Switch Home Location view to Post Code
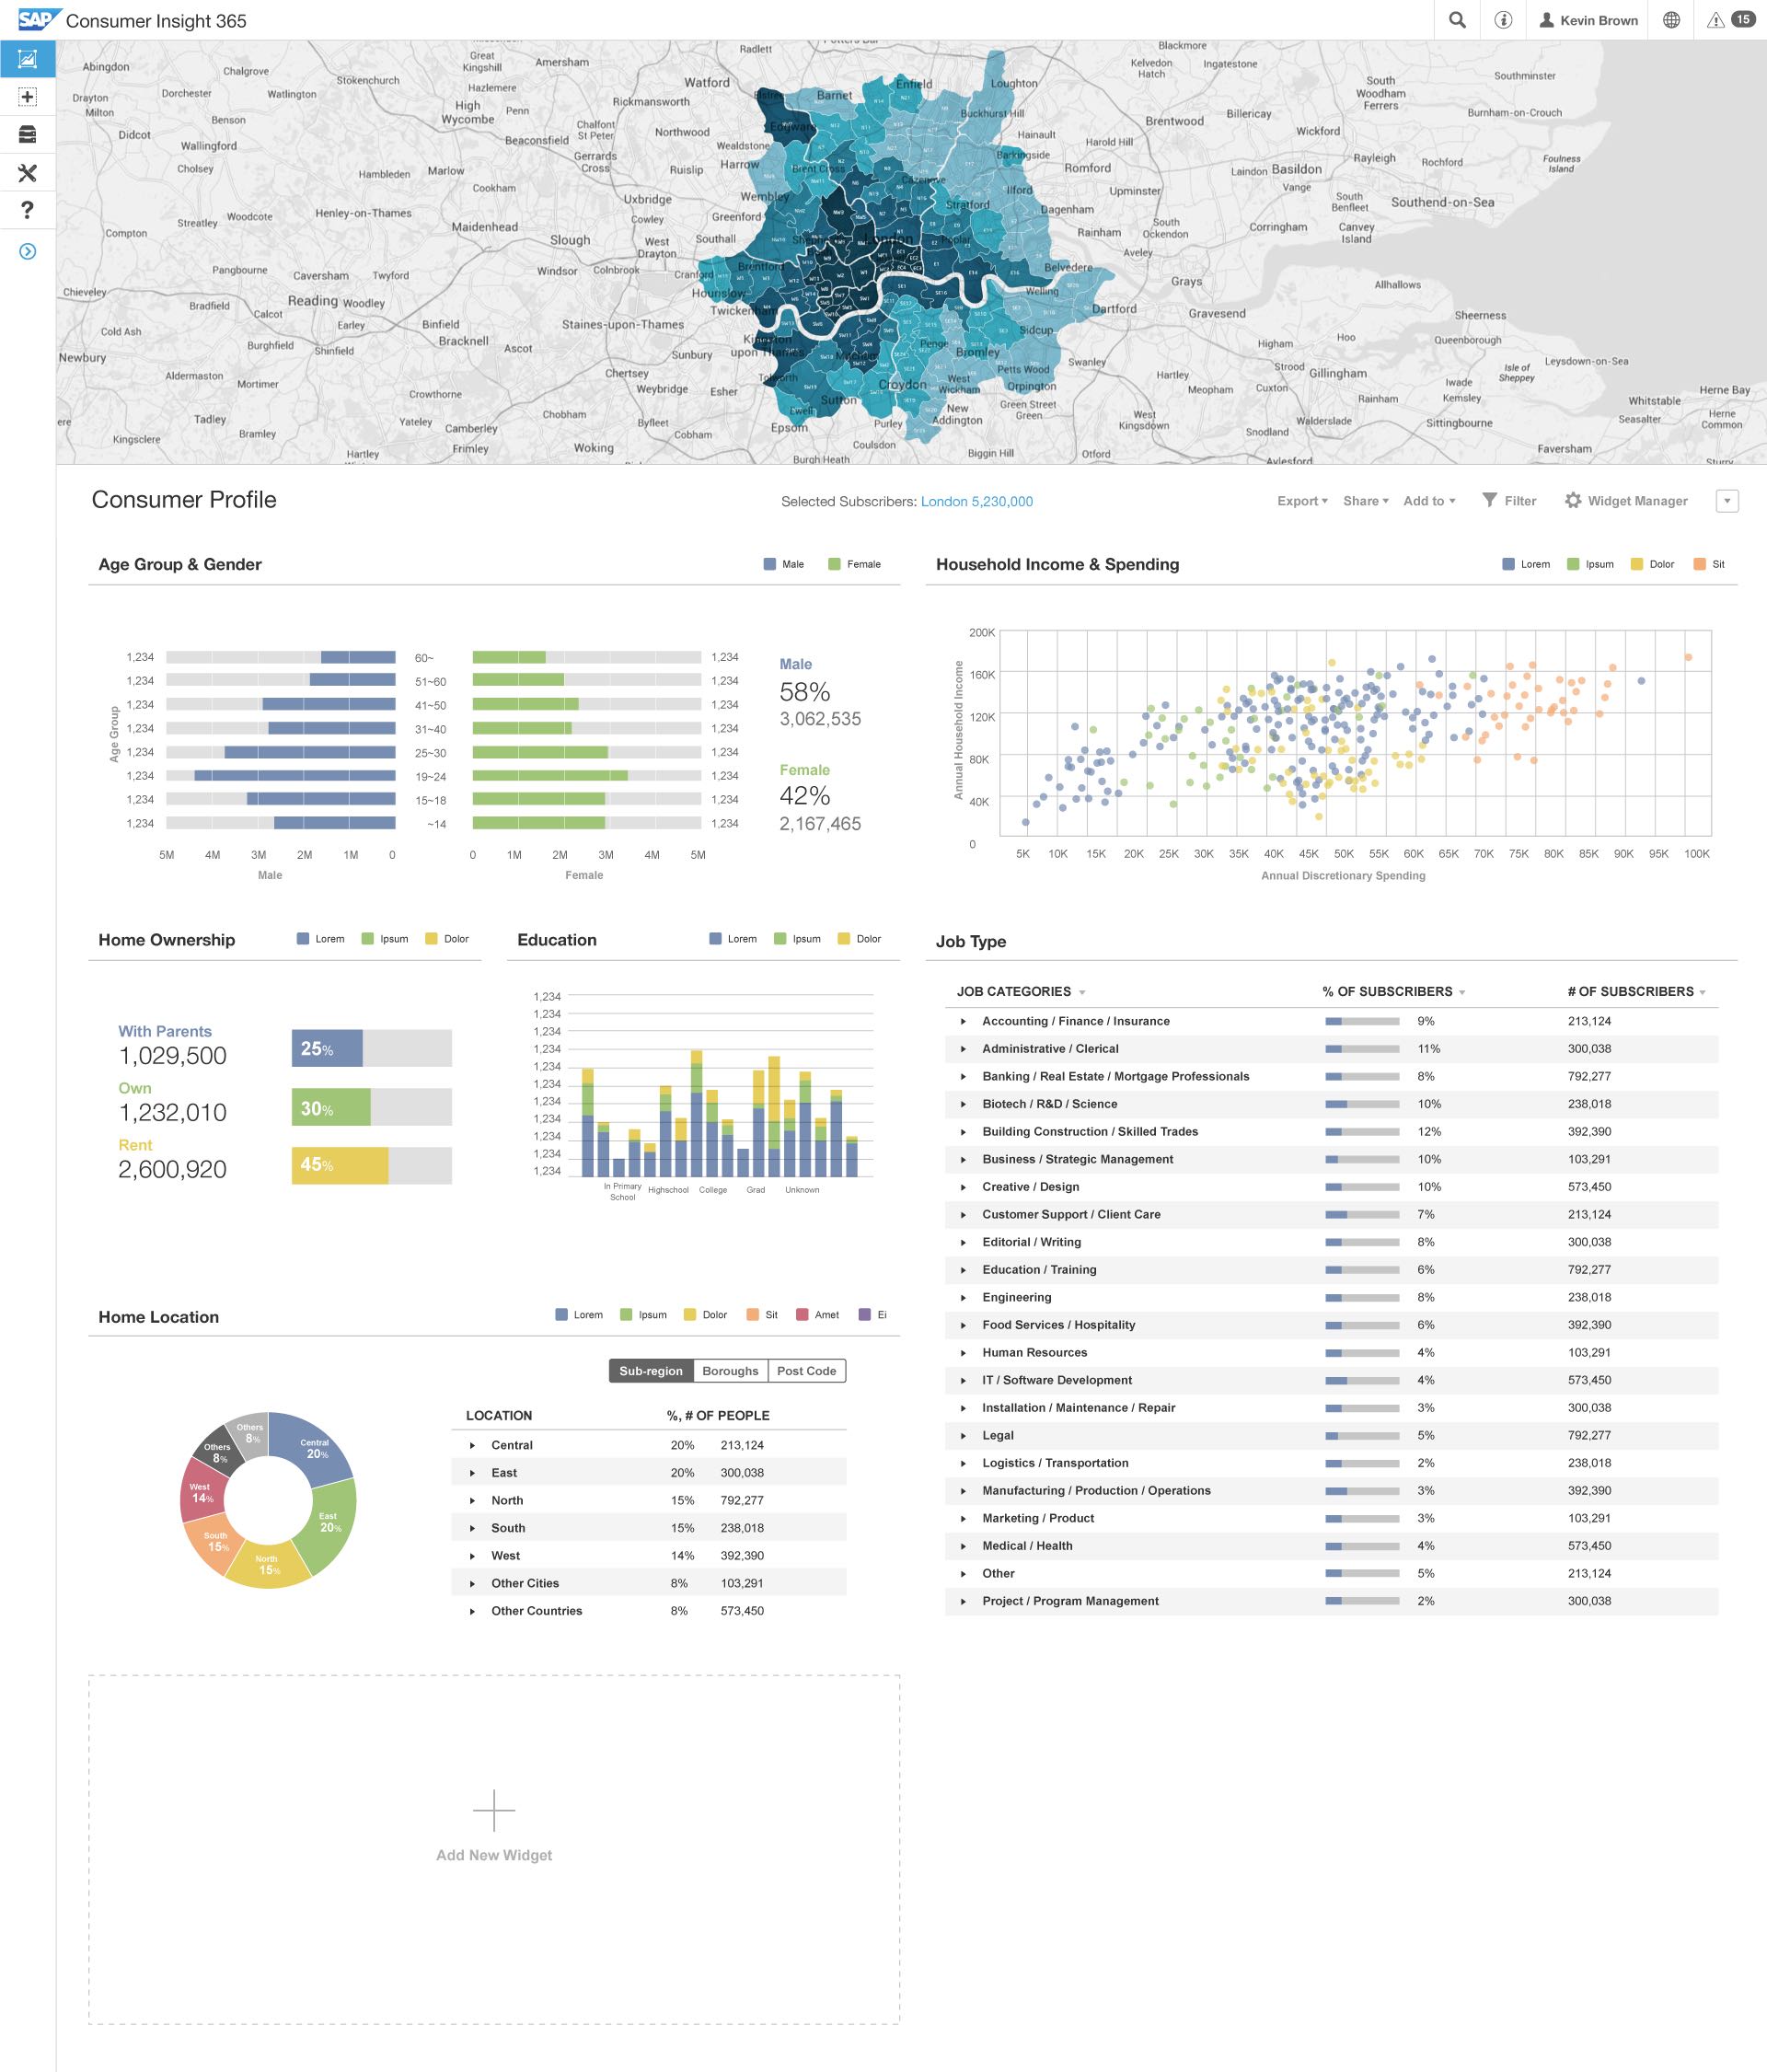 (806, 1370)
